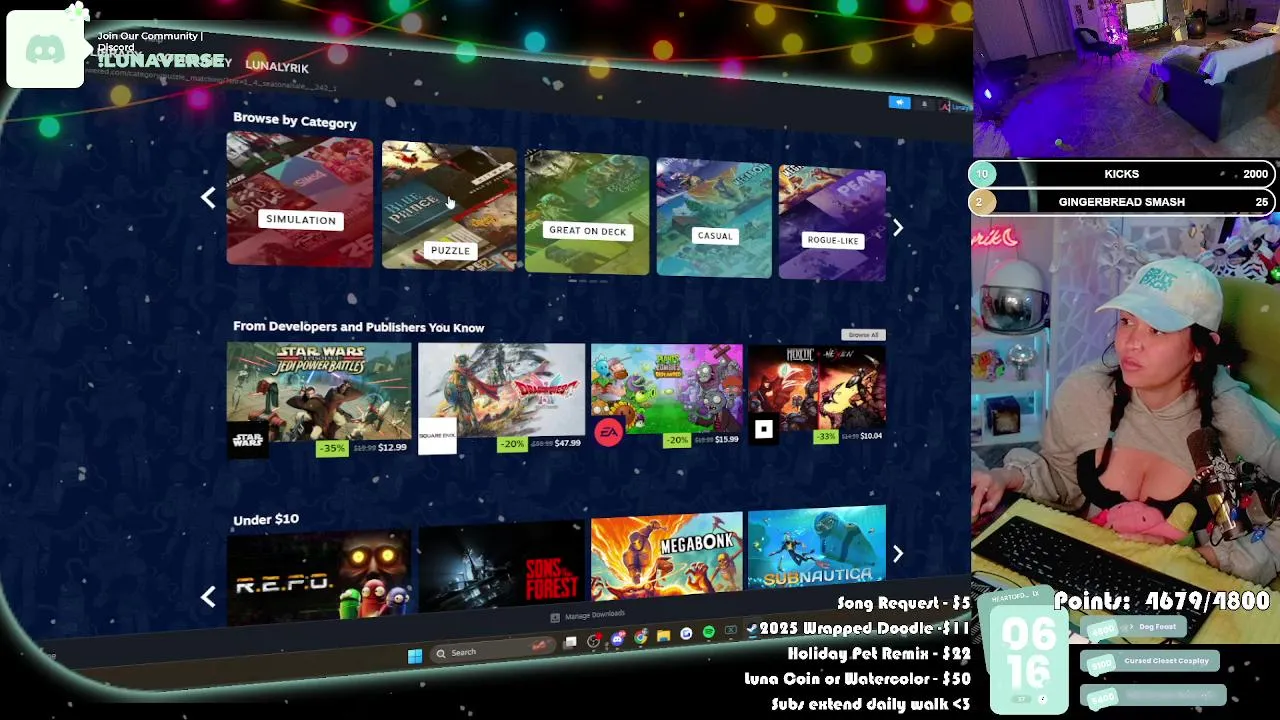Click the $15.99 price

point(727,439)
